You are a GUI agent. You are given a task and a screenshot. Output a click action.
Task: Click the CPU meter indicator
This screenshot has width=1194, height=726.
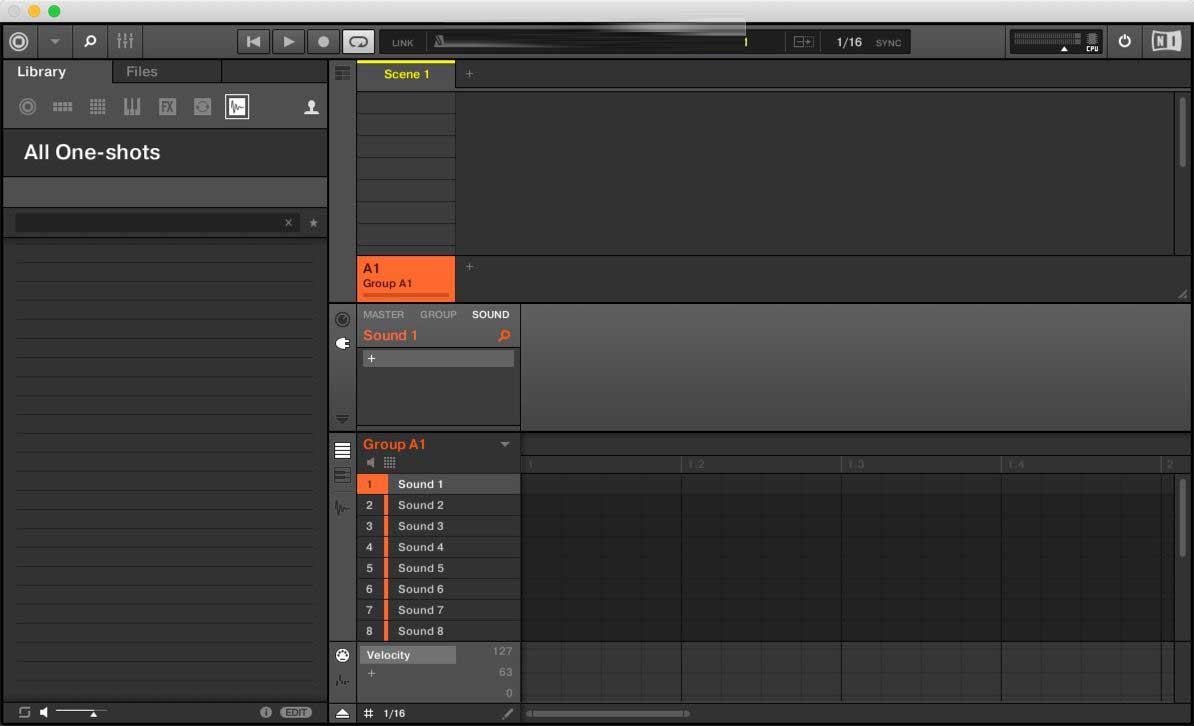point(1092,42)
